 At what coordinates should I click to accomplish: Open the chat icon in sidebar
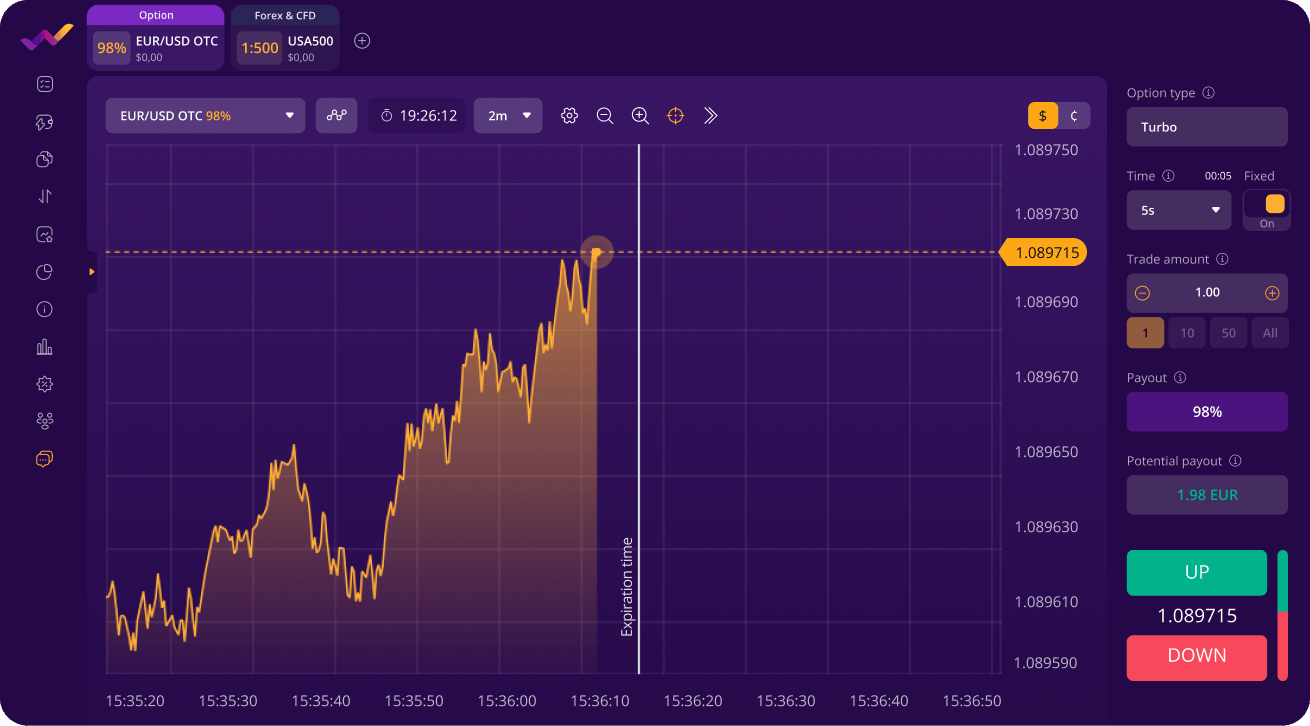point(44,459)
